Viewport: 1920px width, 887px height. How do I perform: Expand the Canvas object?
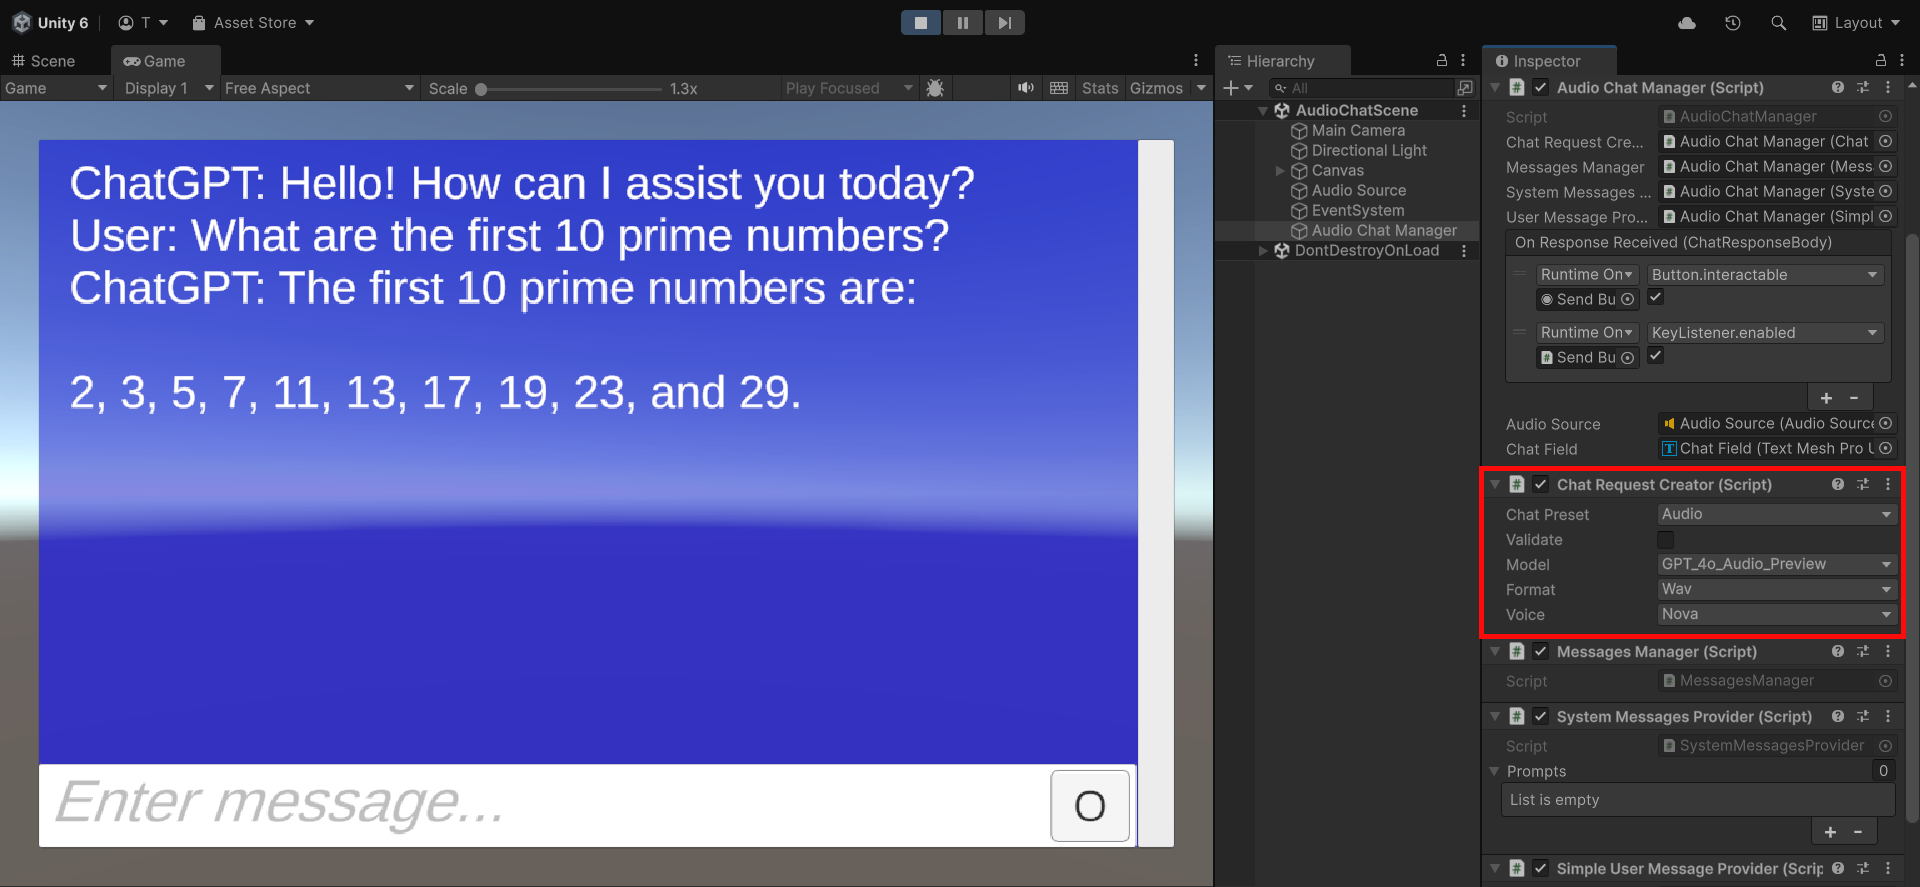coord(1280,171)
